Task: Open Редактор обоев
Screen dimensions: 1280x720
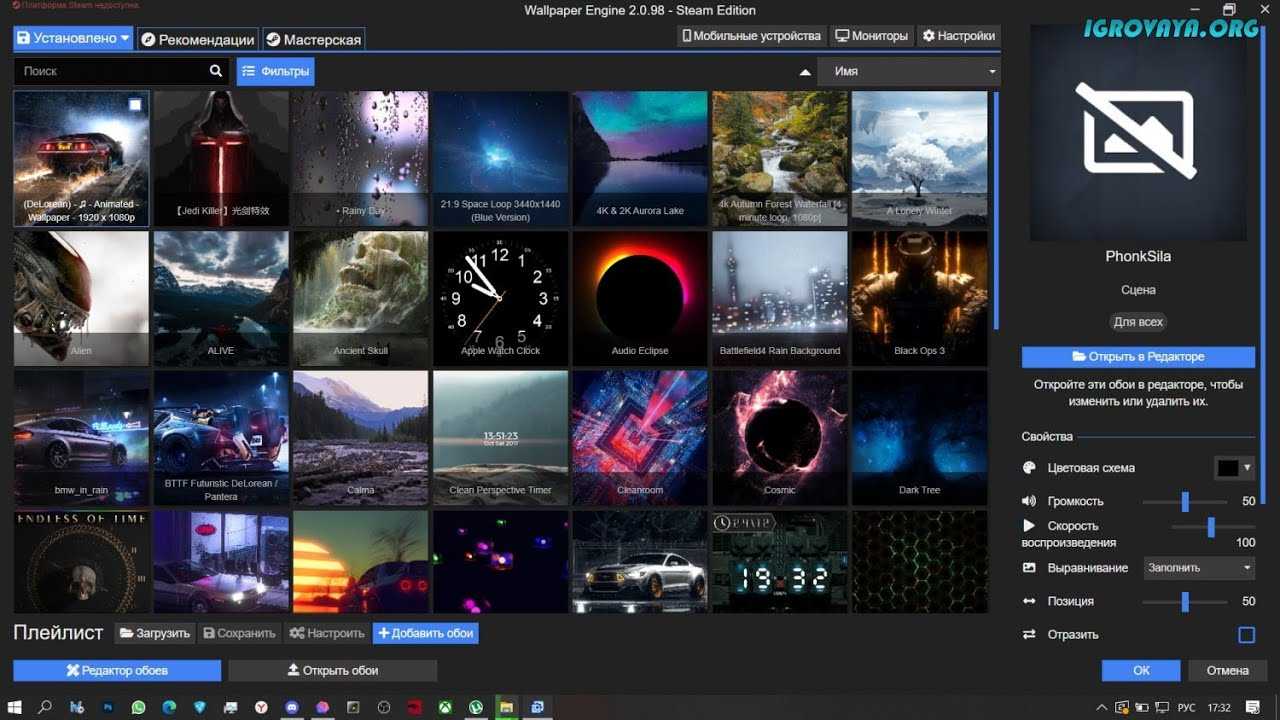Action: [117, 670]
